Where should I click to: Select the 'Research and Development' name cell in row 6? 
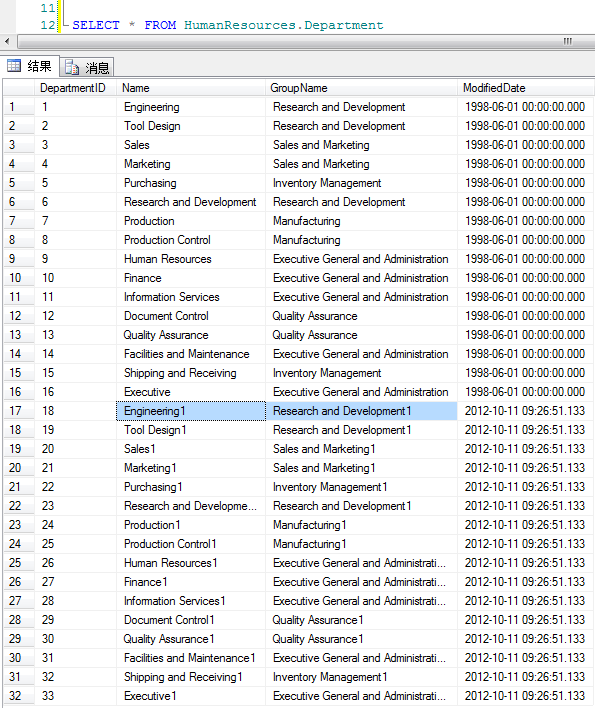coord(191,202)
